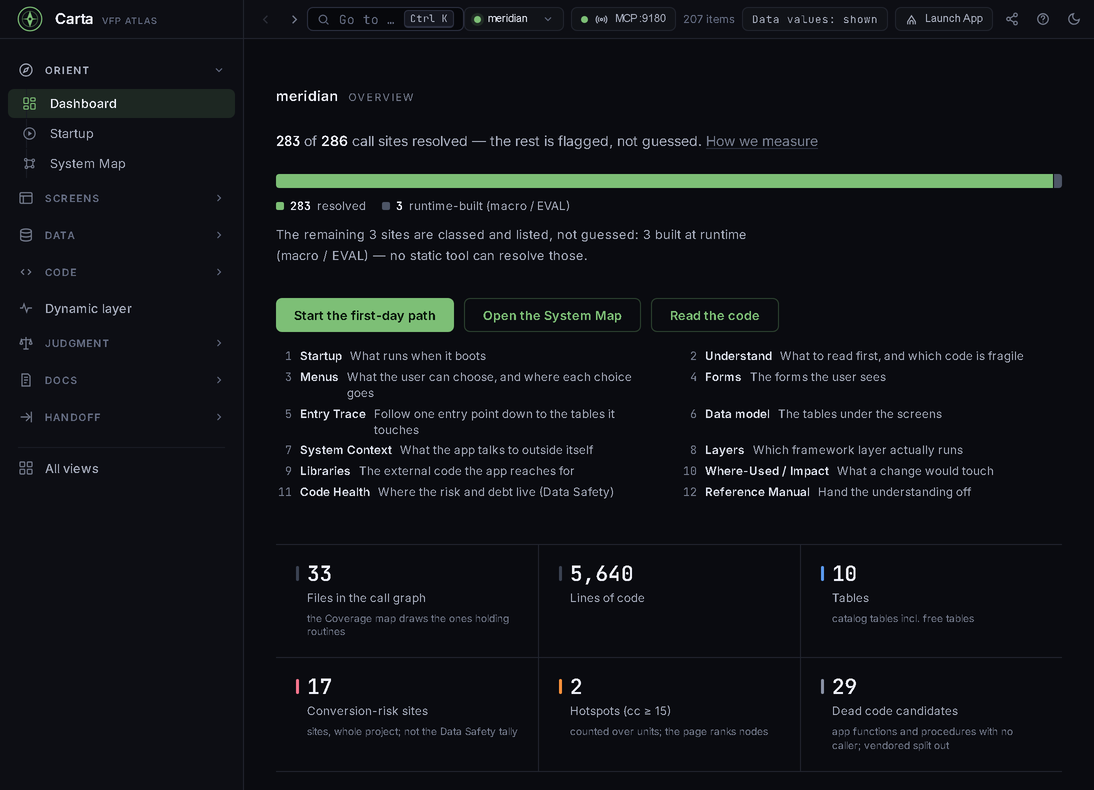Click the Judgment scales icon
The height and width of the screenshot is (790, 1094).
(x=26, y=343)
